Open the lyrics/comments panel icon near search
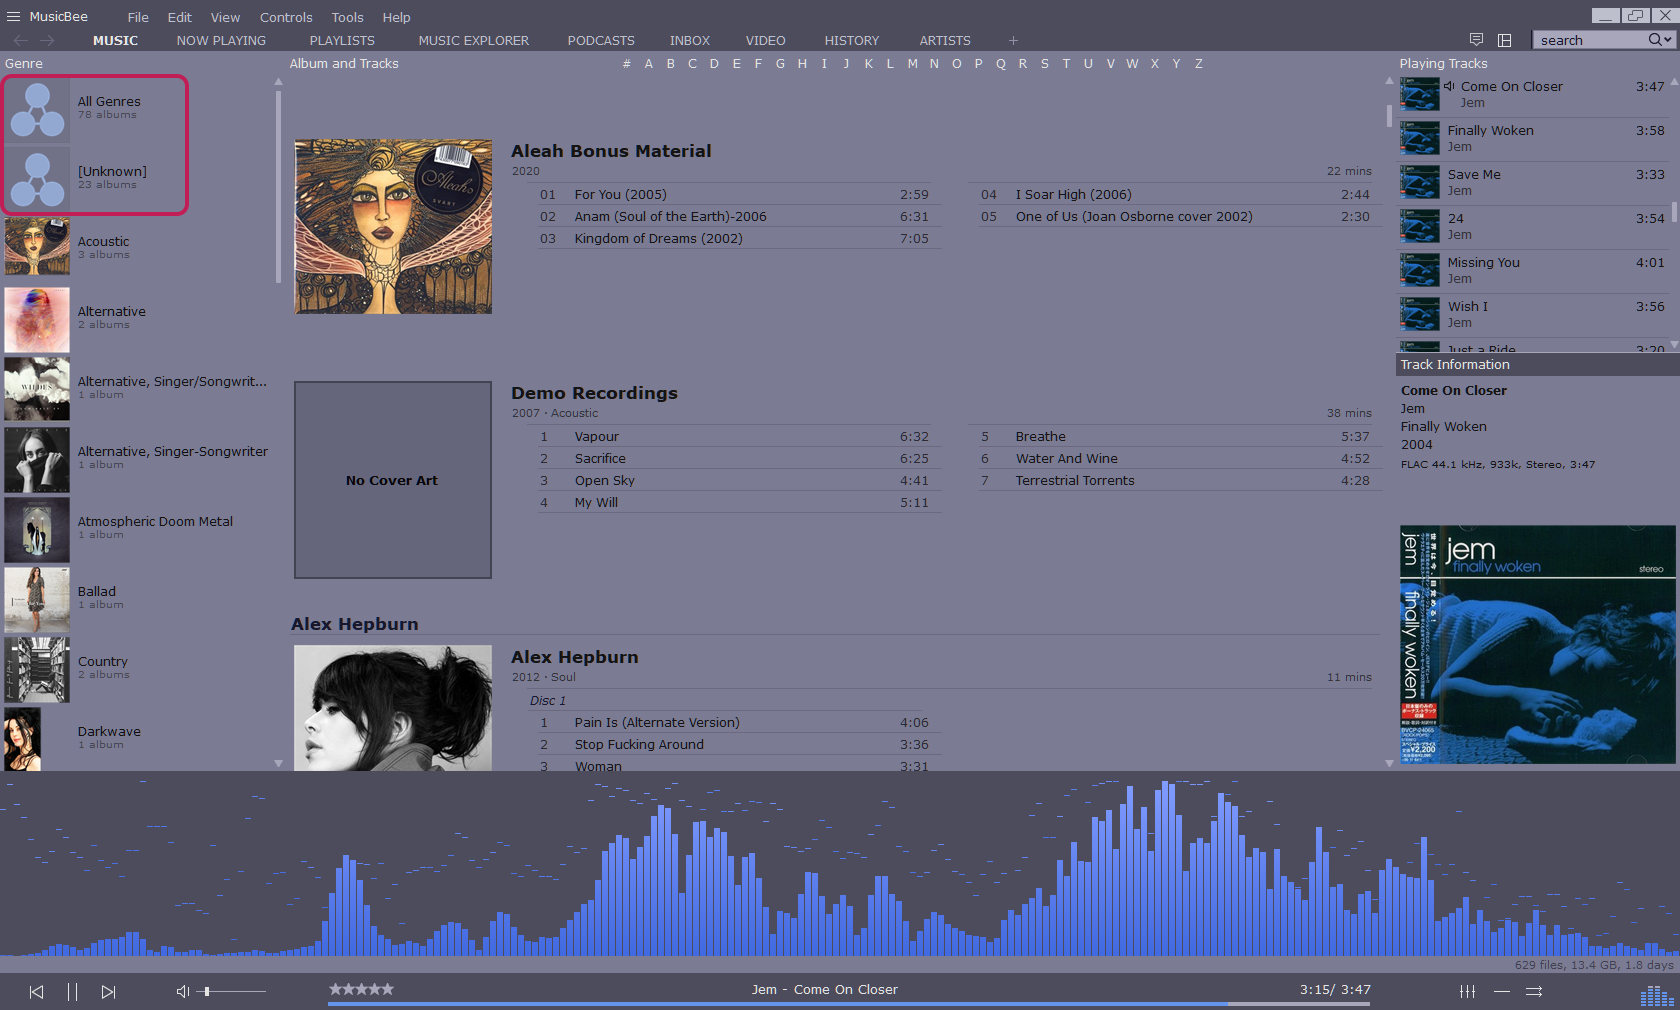Image resolution: width=1680 pixels, height=1010 pixels. pos(1476,40)
